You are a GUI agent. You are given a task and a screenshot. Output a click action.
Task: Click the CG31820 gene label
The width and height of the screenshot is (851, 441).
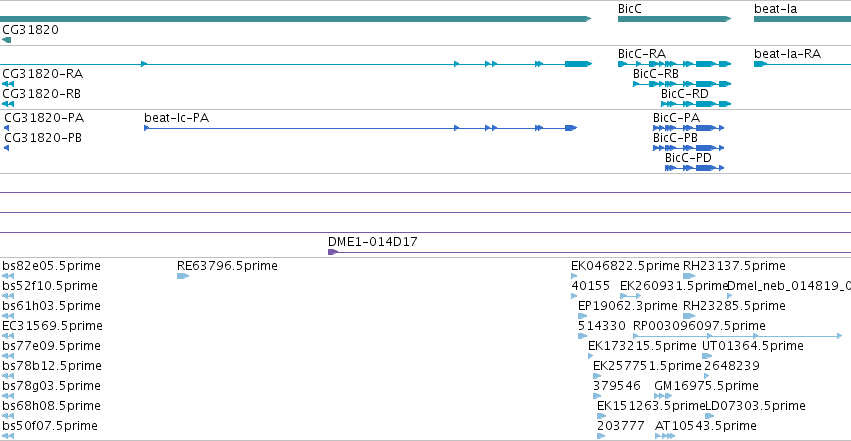(x=30, y=29)
